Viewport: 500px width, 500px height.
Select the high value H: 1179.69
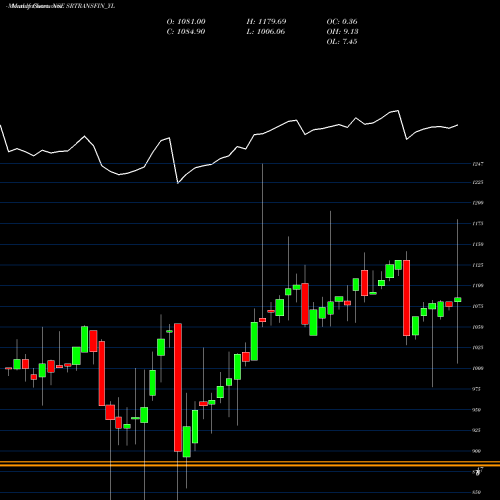[x=266, y=22]
